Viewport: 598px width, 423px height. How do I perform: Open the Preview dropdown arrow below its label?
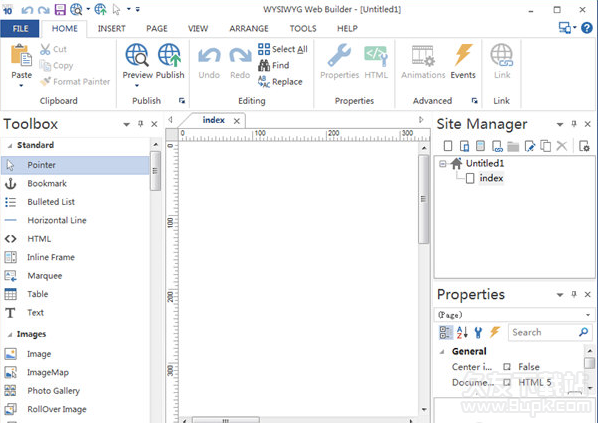click(x=137, y=85)
